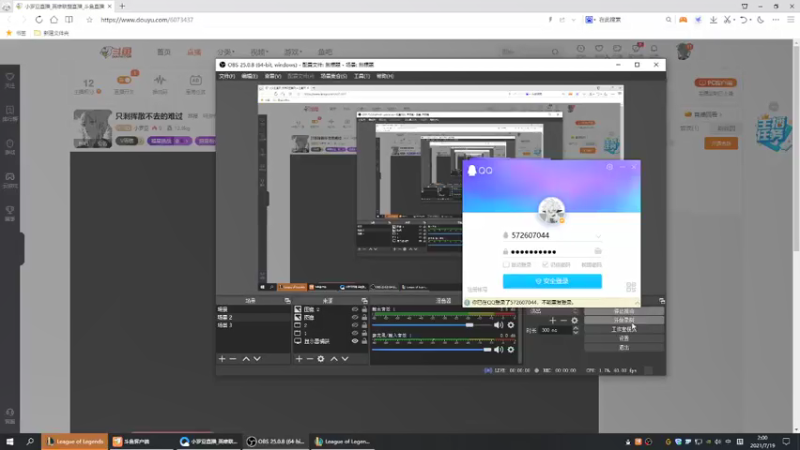Open desktop audio settings gear in OBS mixer
Screen dimensions: 800x450
(511, 325)
